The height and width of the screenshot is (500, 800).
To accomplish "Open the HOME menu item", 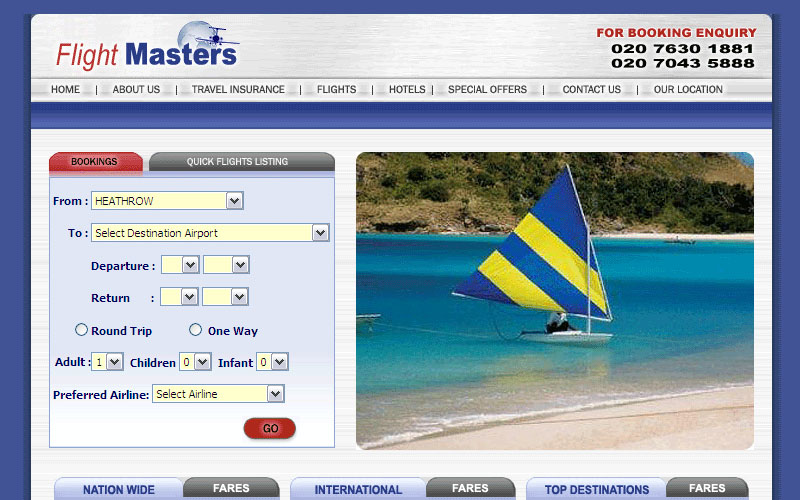I will [x=65, y=89].
